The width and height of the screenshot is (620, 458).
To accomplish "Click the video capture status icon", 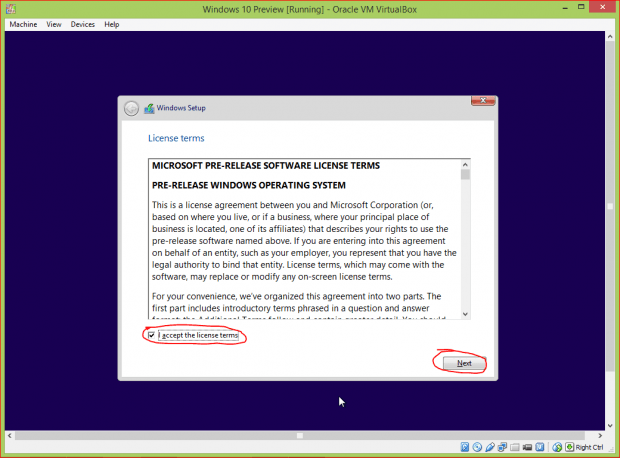I will (527, 447).
